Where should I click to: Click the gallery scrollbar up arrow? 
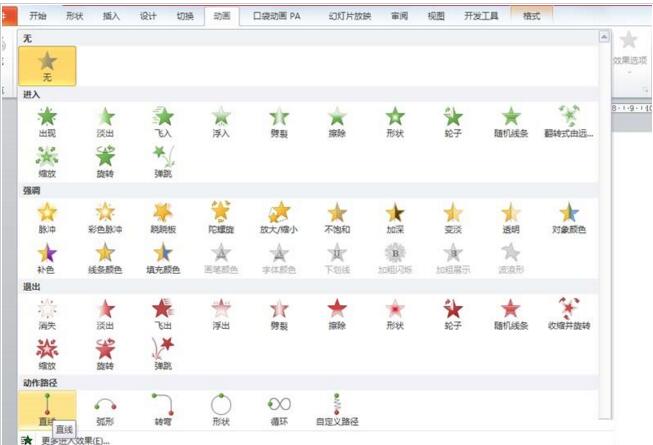pyautogui.click(x=604, y=37)
